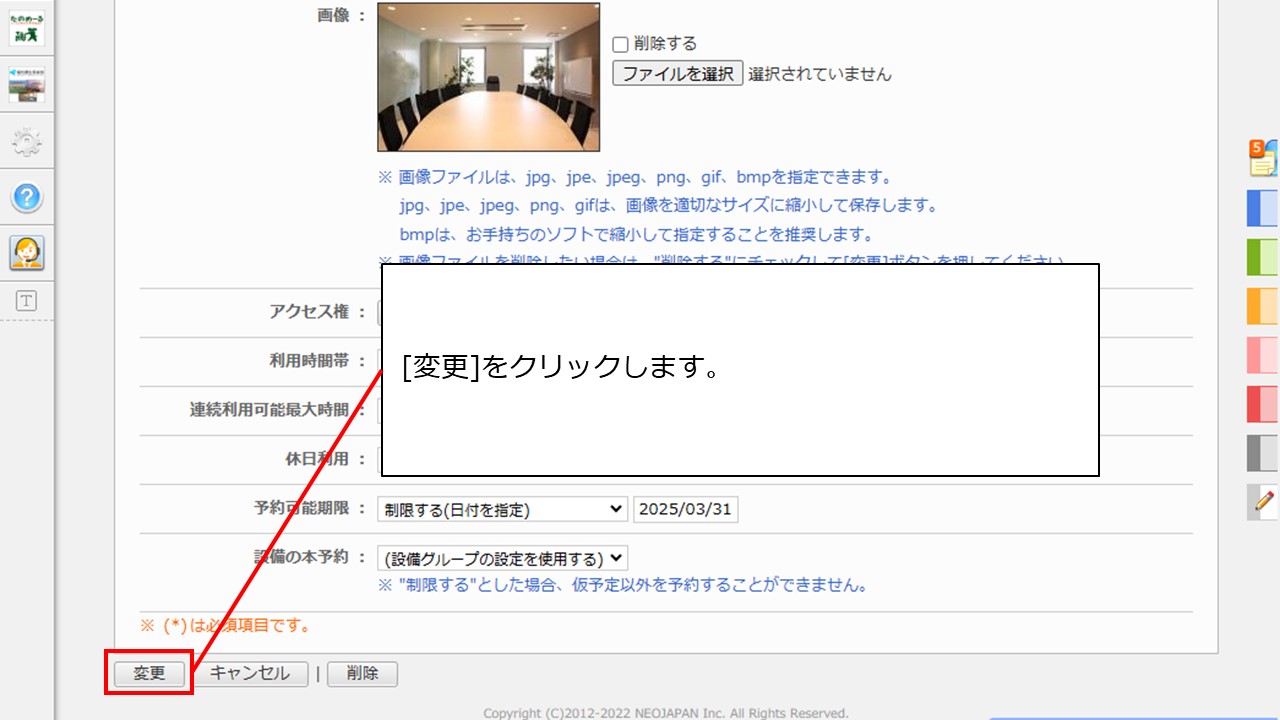This screenshot has height=720, width=1280.
Task: Click the 休日利用 label
Action: (317, 458)
